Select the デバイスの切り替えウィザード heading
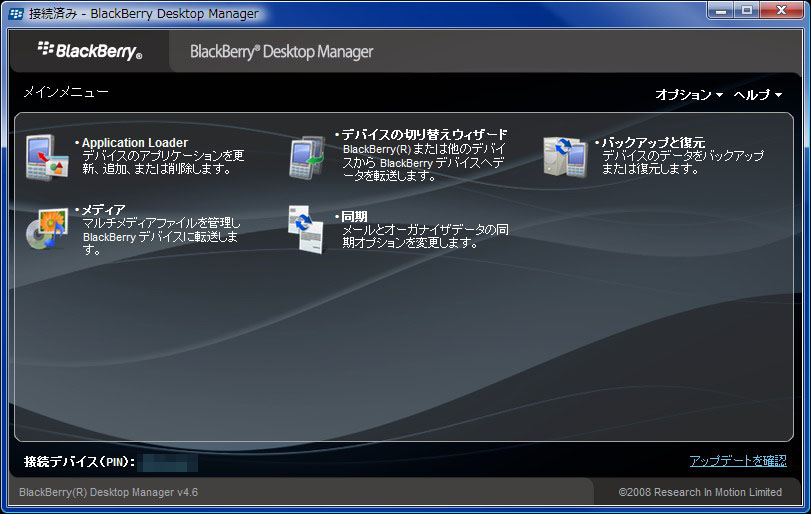Image resolution: width=811 pixels, height=514 pixels. [x=424, y=134]
